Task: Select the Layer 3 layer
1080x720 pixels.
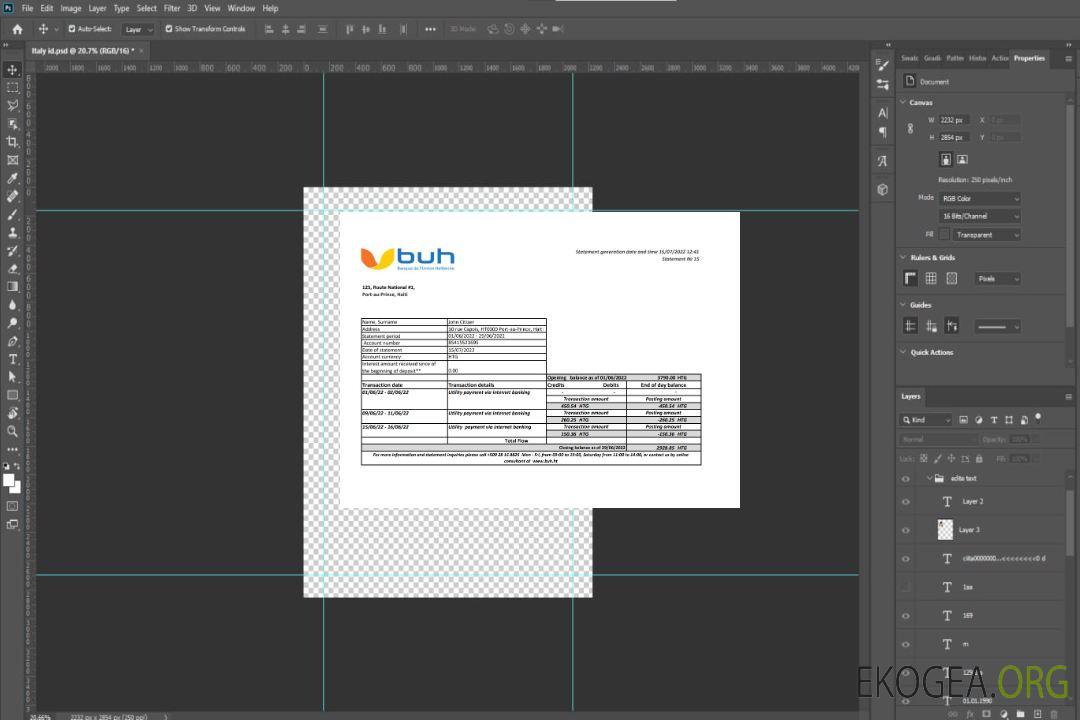Action: pos(970,530)
